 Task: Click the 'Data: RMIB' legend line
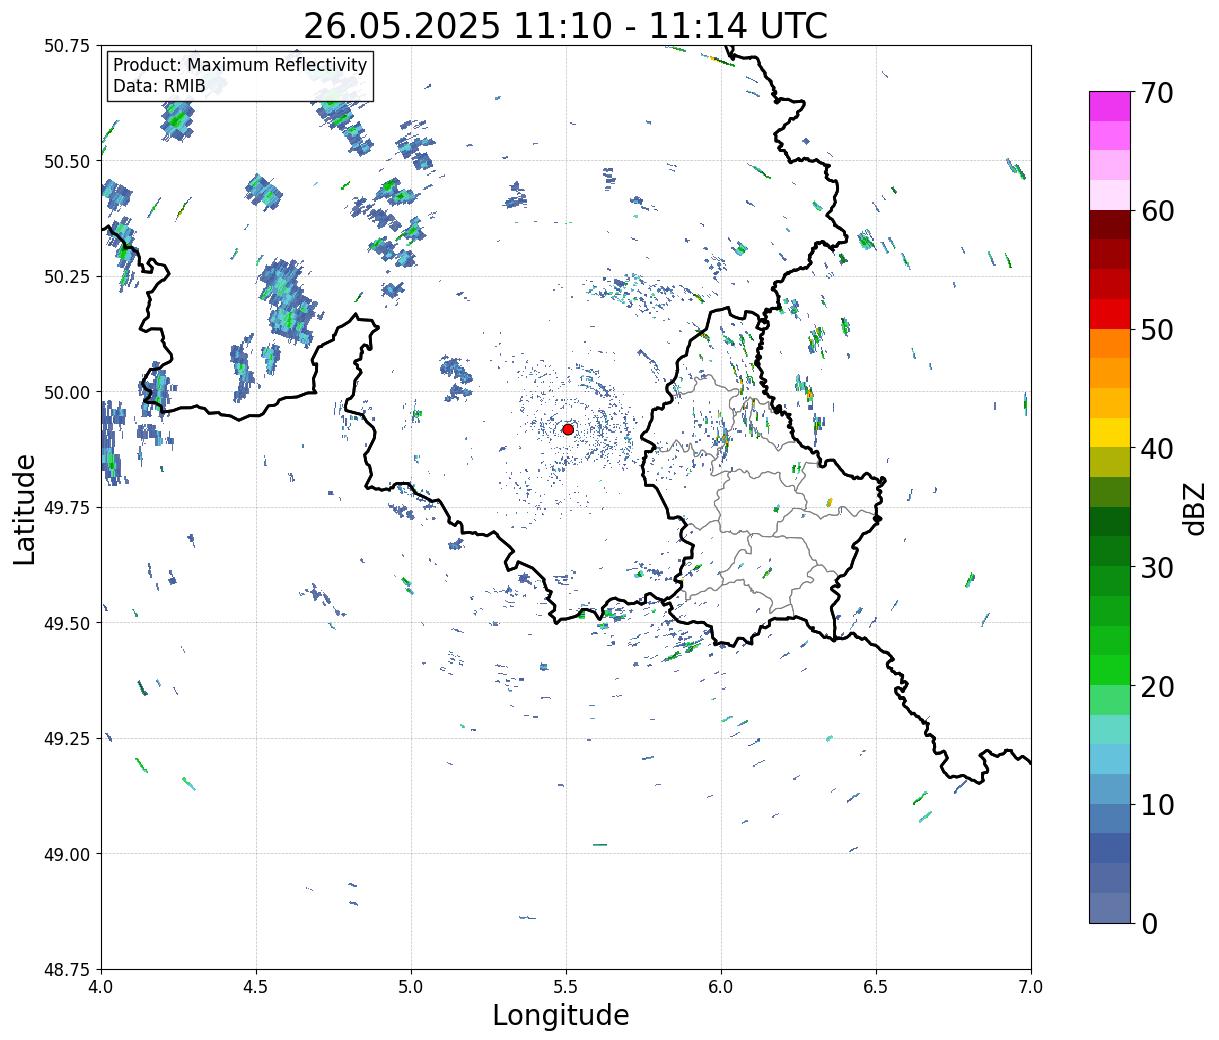tap(159, 86)
